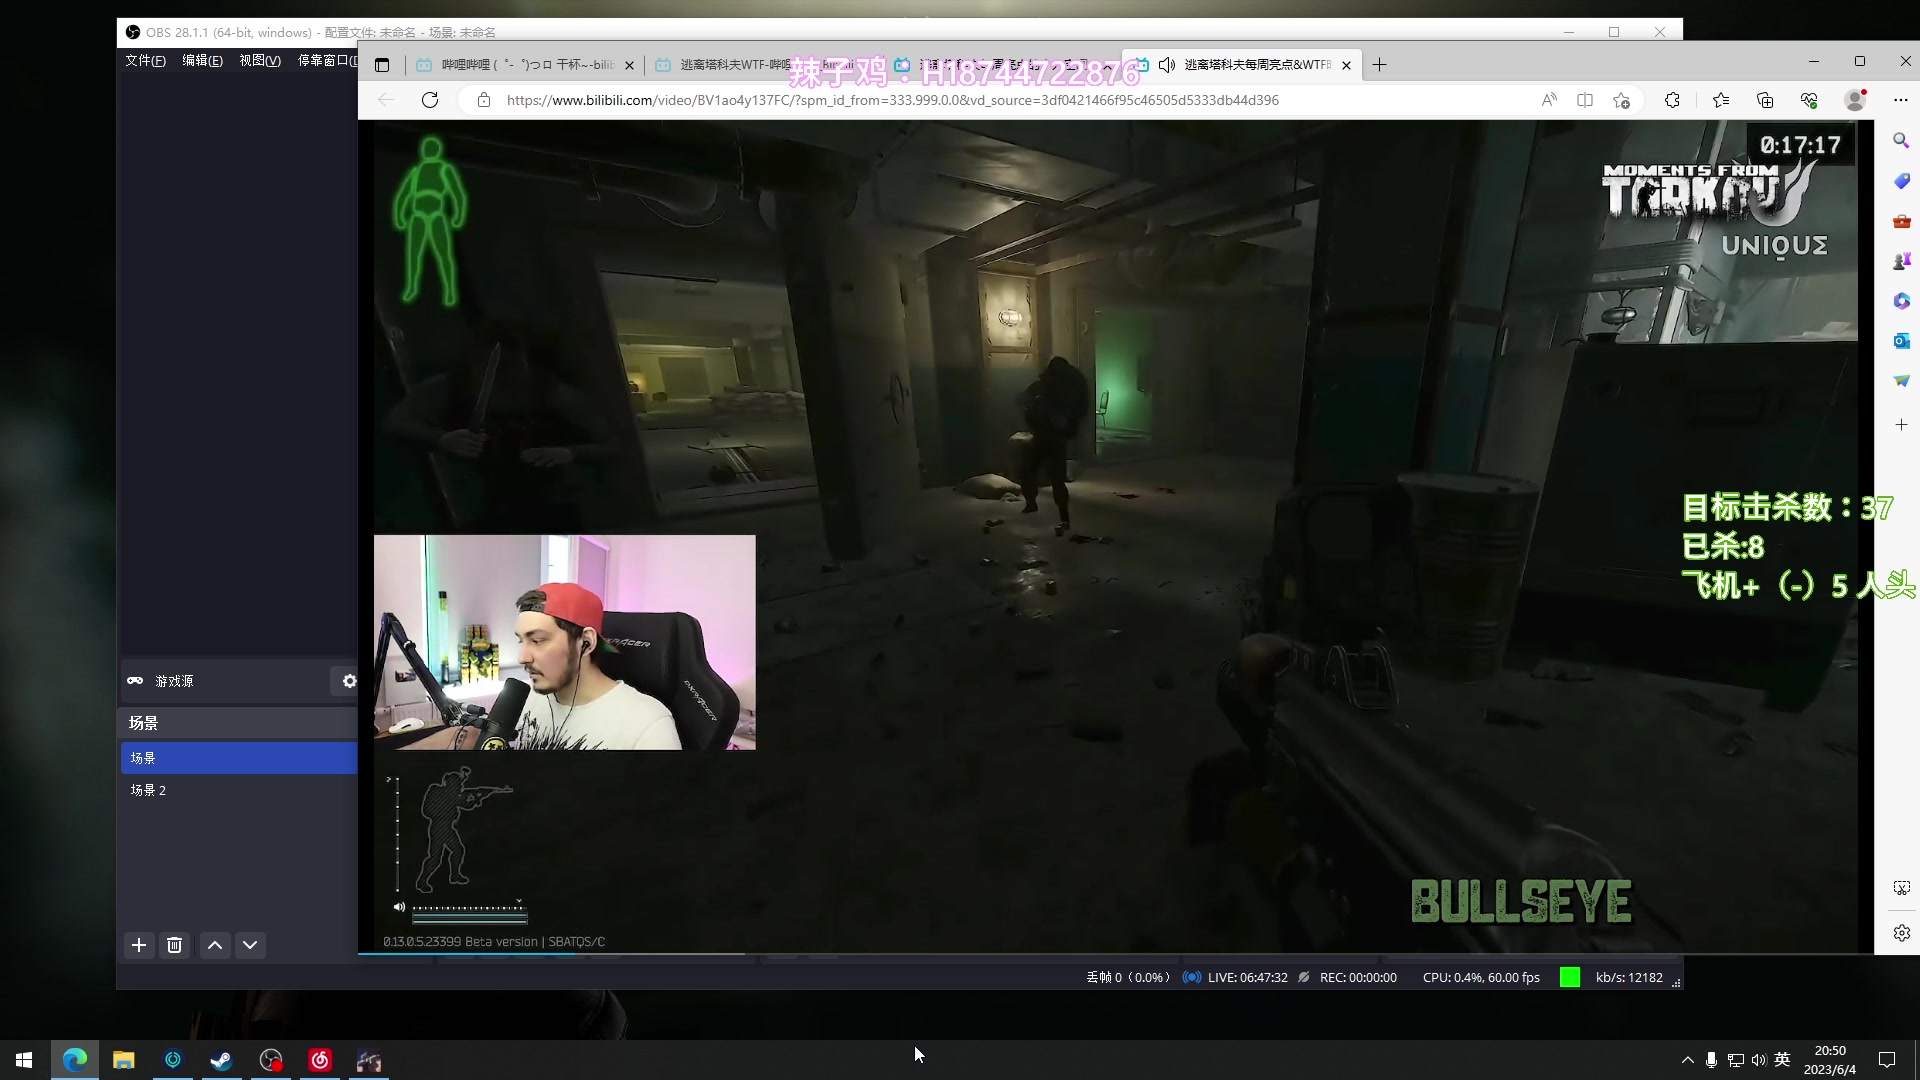This screenshot has height=1080, width=1920.
Task: Open Edge sidebar Tools briefcase
Action: (1901, 221)
